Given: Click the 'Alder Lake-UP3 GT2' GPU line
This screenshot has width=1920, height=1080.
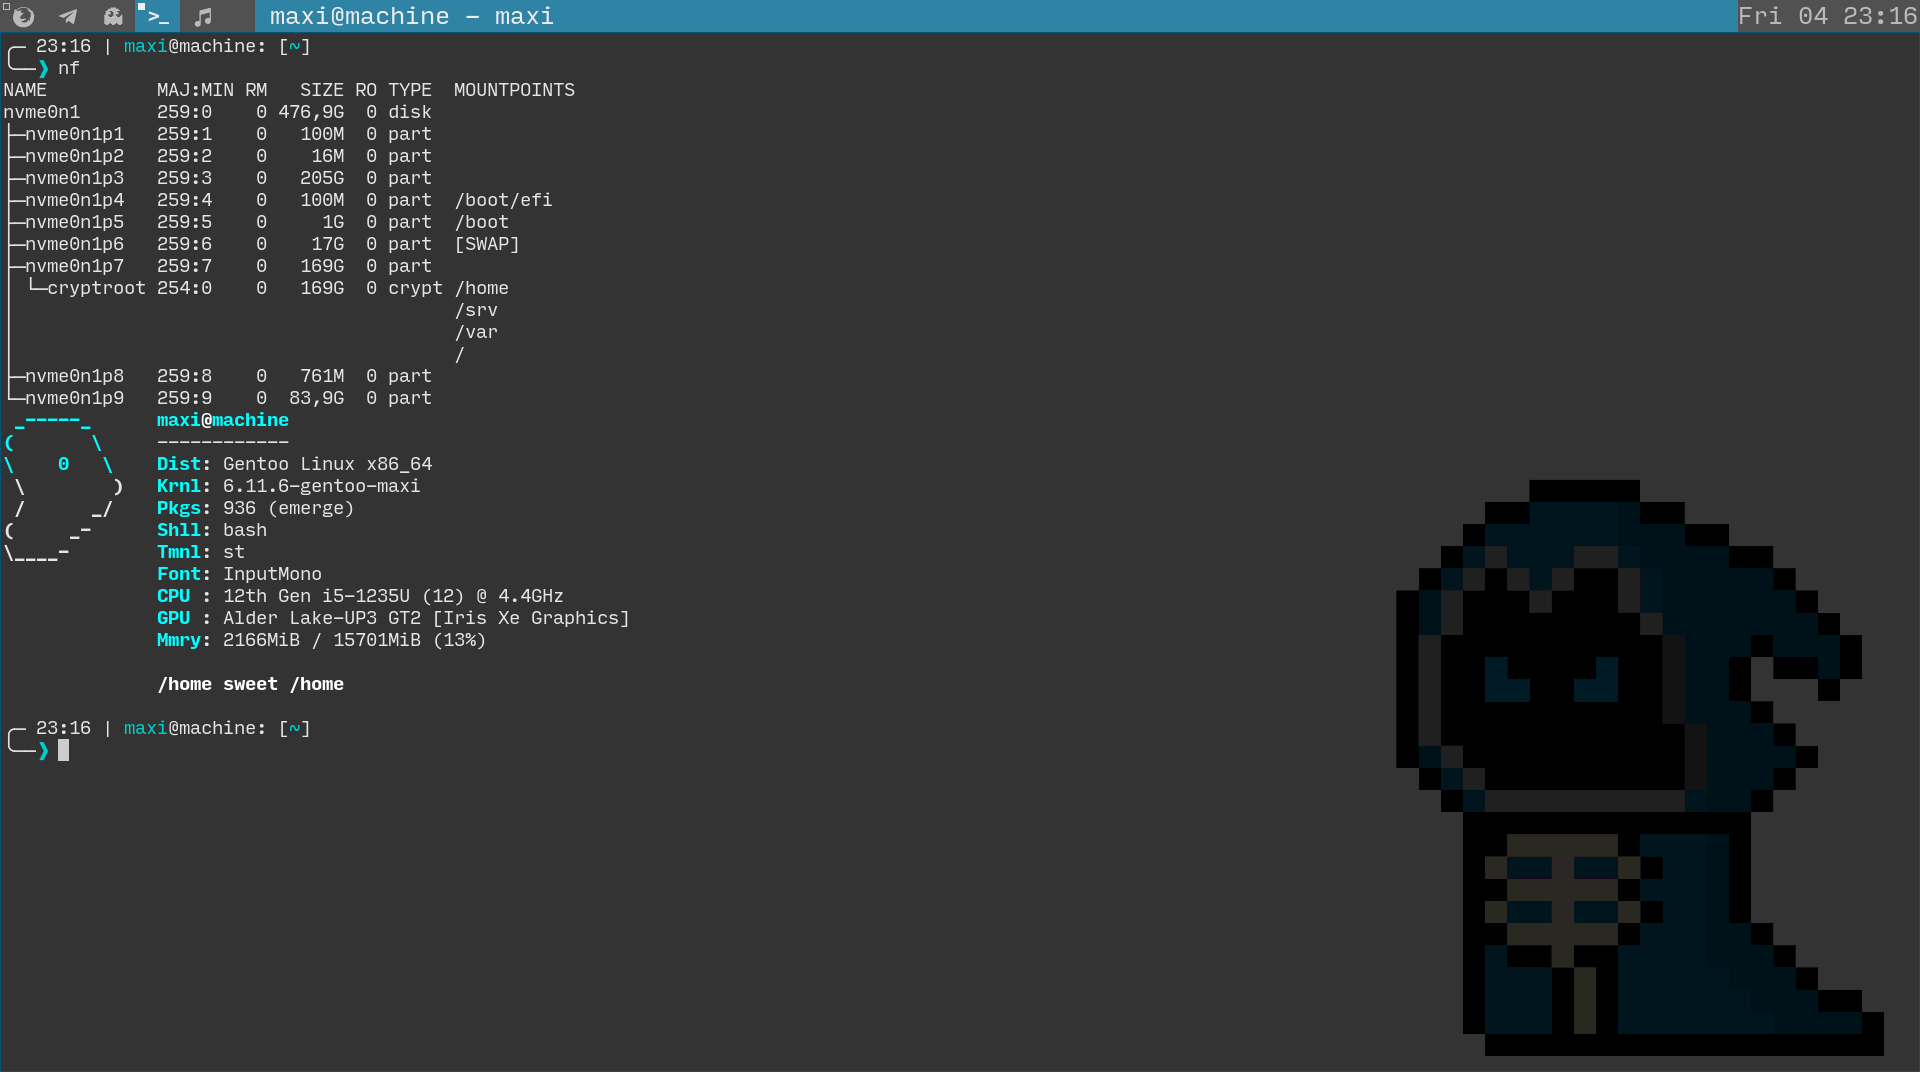Looking at the screenshot, I should click(x=426, y=618).
